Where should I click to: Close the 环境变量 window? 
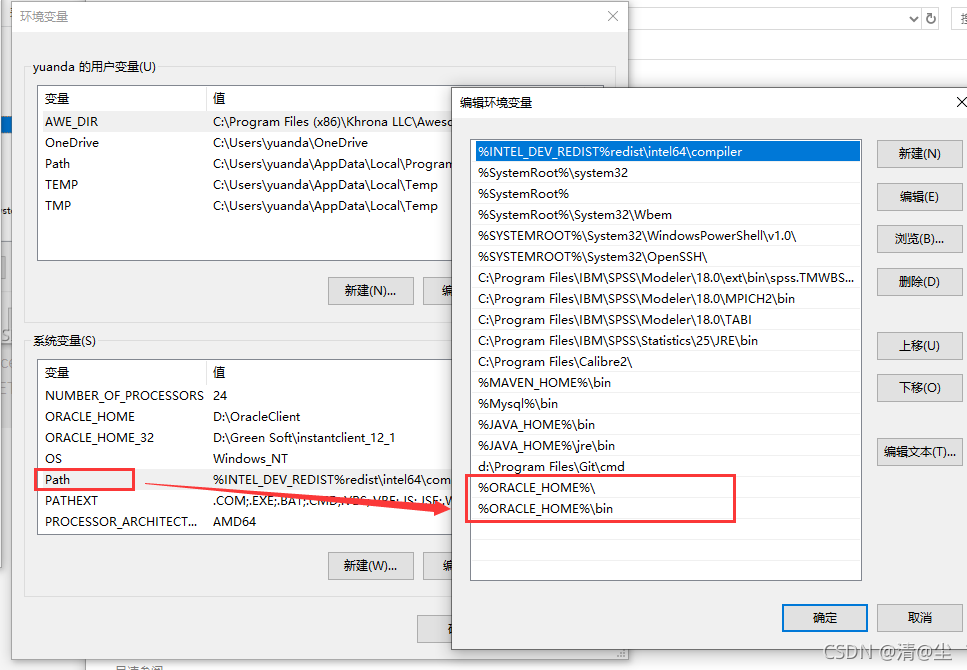pyautogui.click(x=612, y=16)
